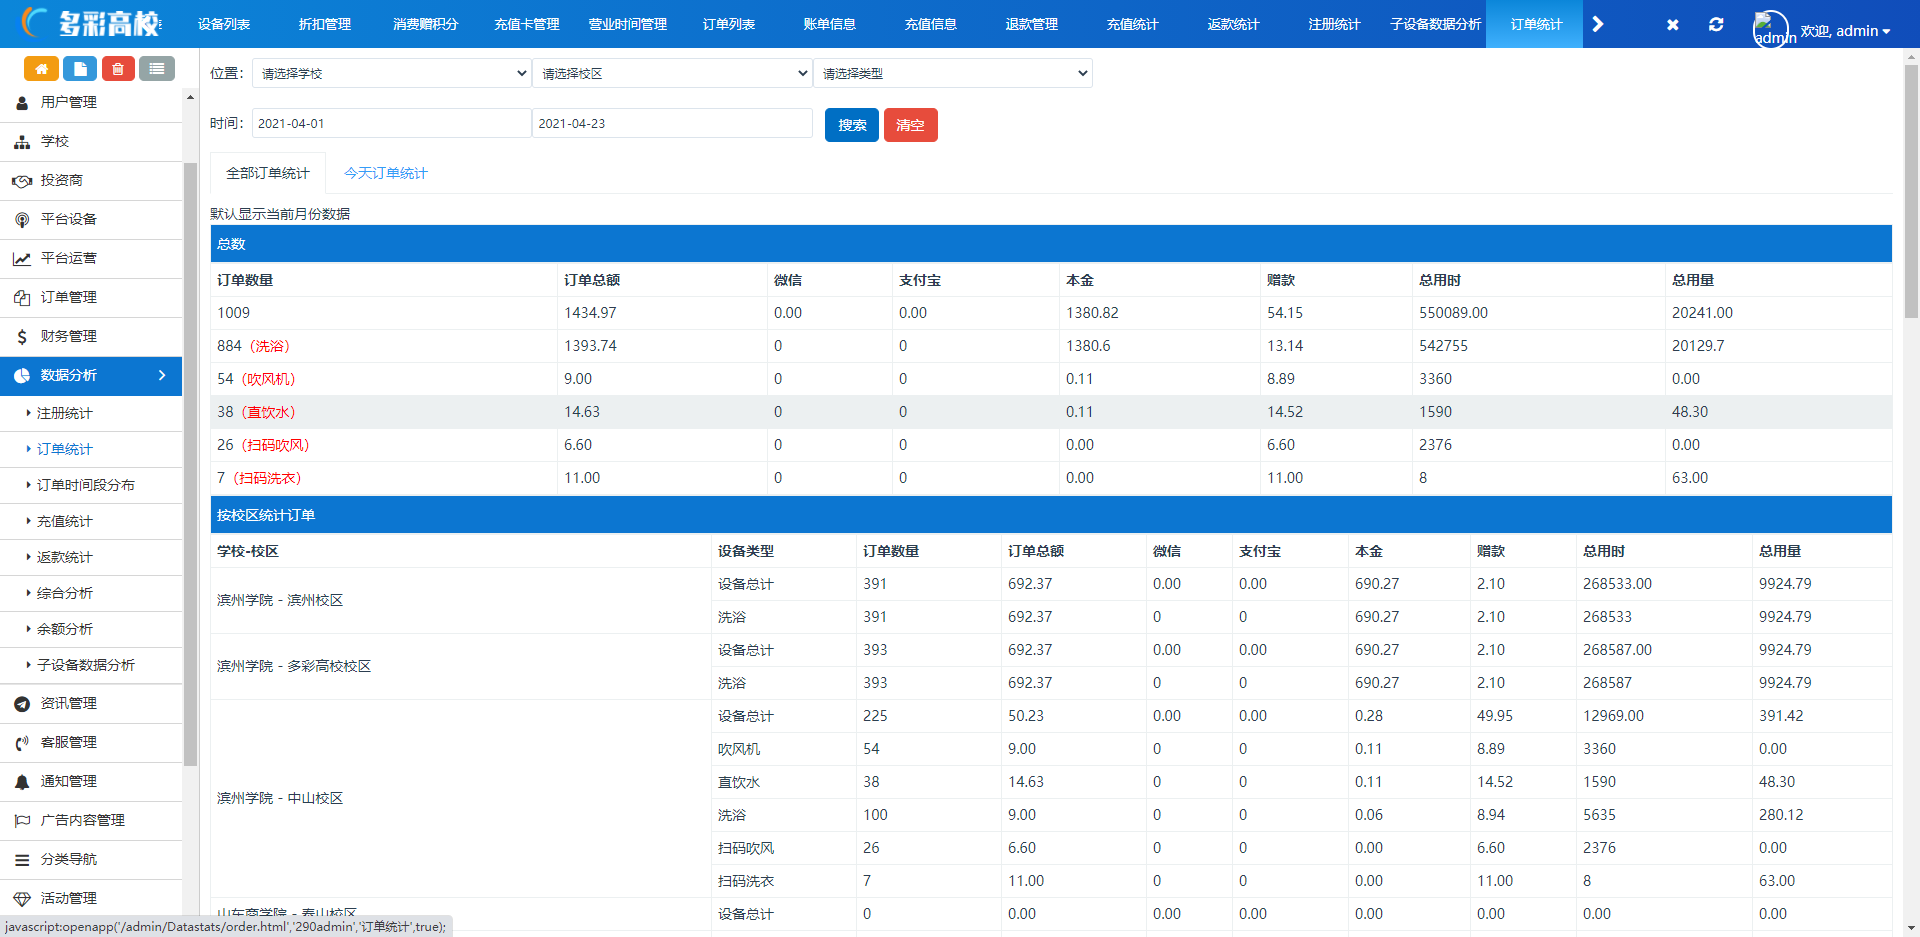Image resolution: width=1920 pixels, height=937 pixels.
Task: Click the bell icon beside 通知管理
Action: [x=22, y=782]
